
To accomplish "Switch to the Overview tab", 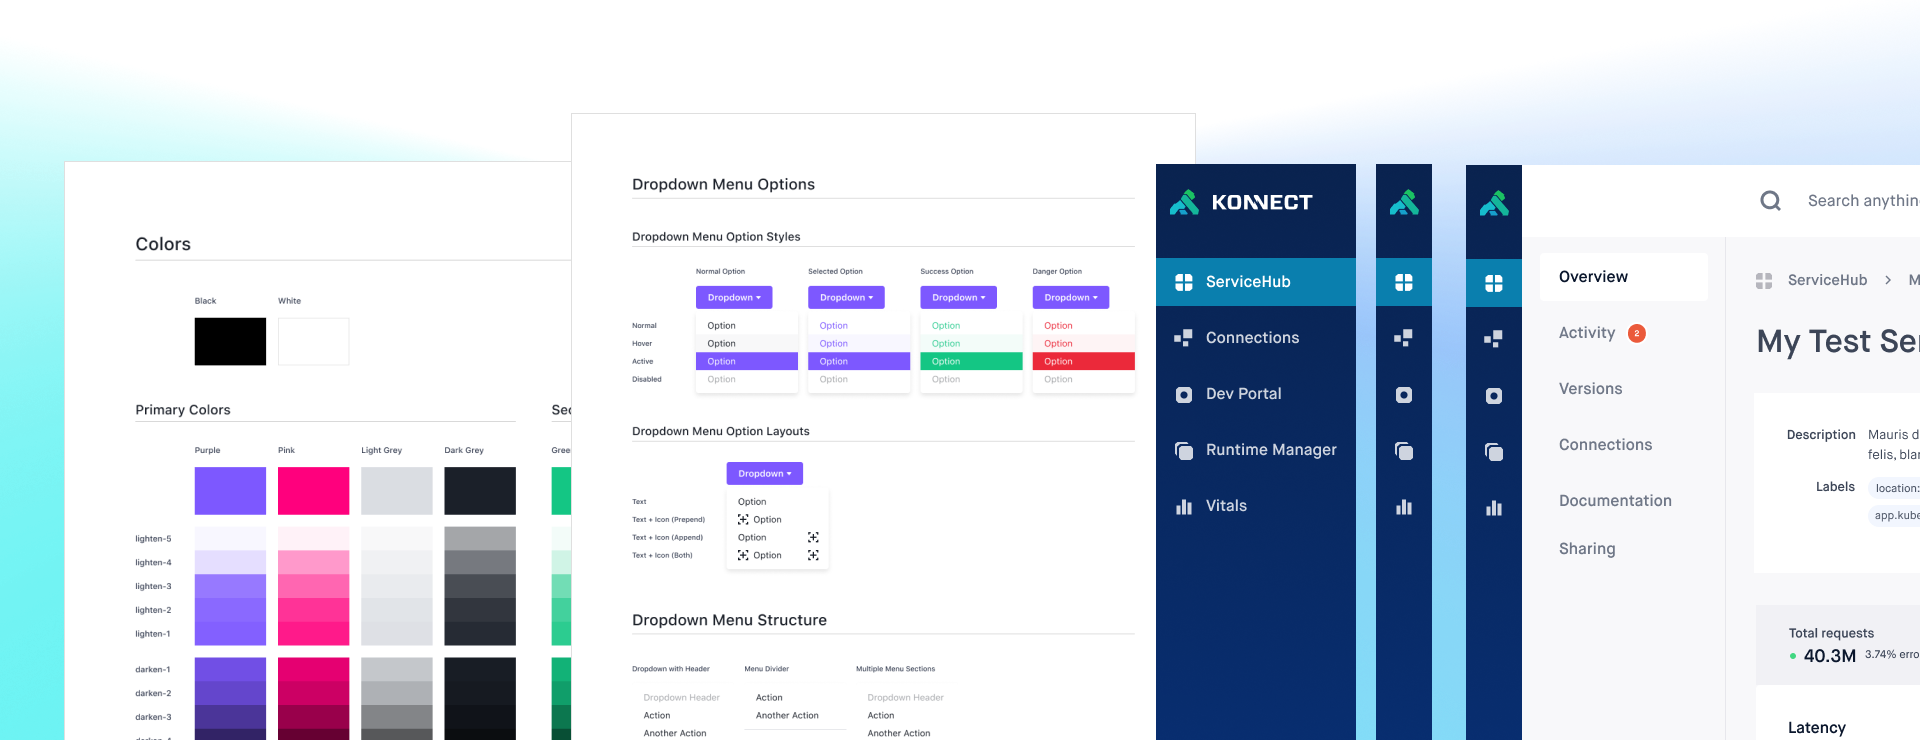I will click(1593, 277).
